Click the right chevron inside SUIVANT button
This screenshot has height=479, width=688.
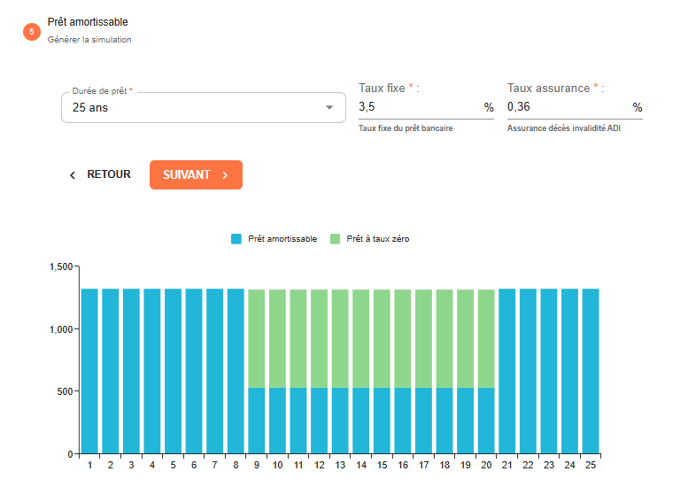[226, 175]
